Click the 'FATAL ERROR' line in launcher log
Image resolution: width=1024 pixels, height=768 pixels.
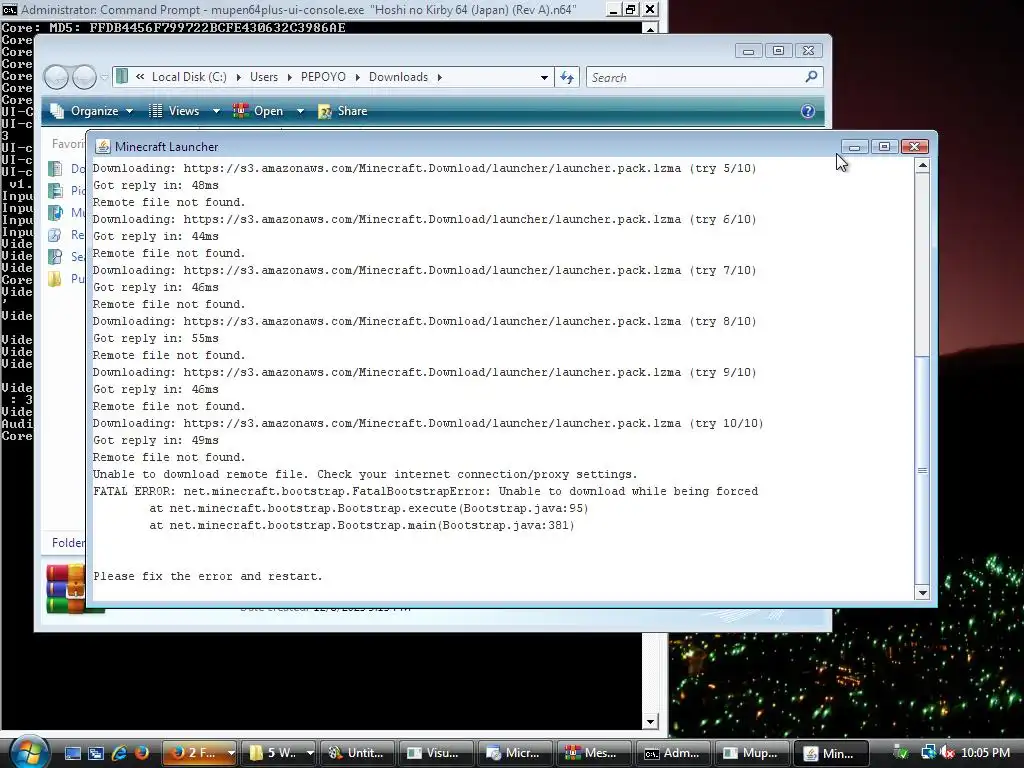425,491
